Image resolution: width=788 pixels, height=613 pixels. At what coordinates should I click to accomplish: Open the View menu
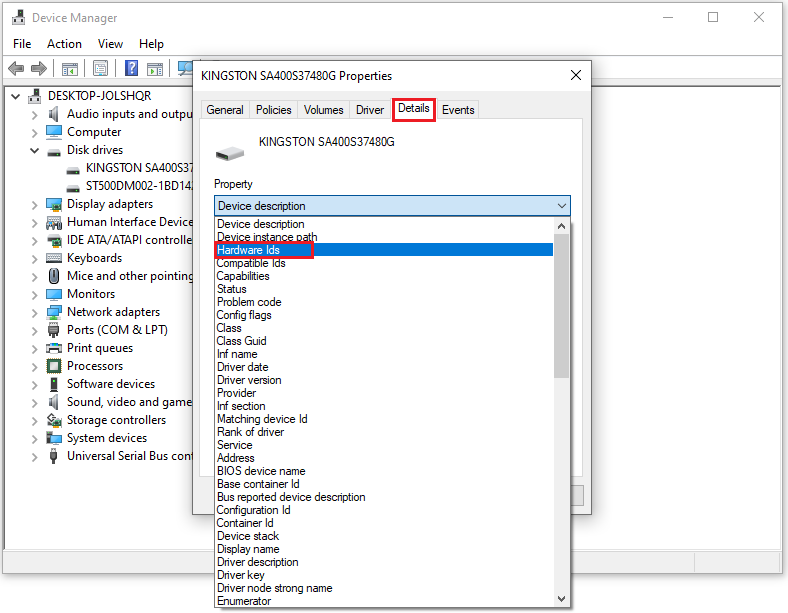pos(111,44)
